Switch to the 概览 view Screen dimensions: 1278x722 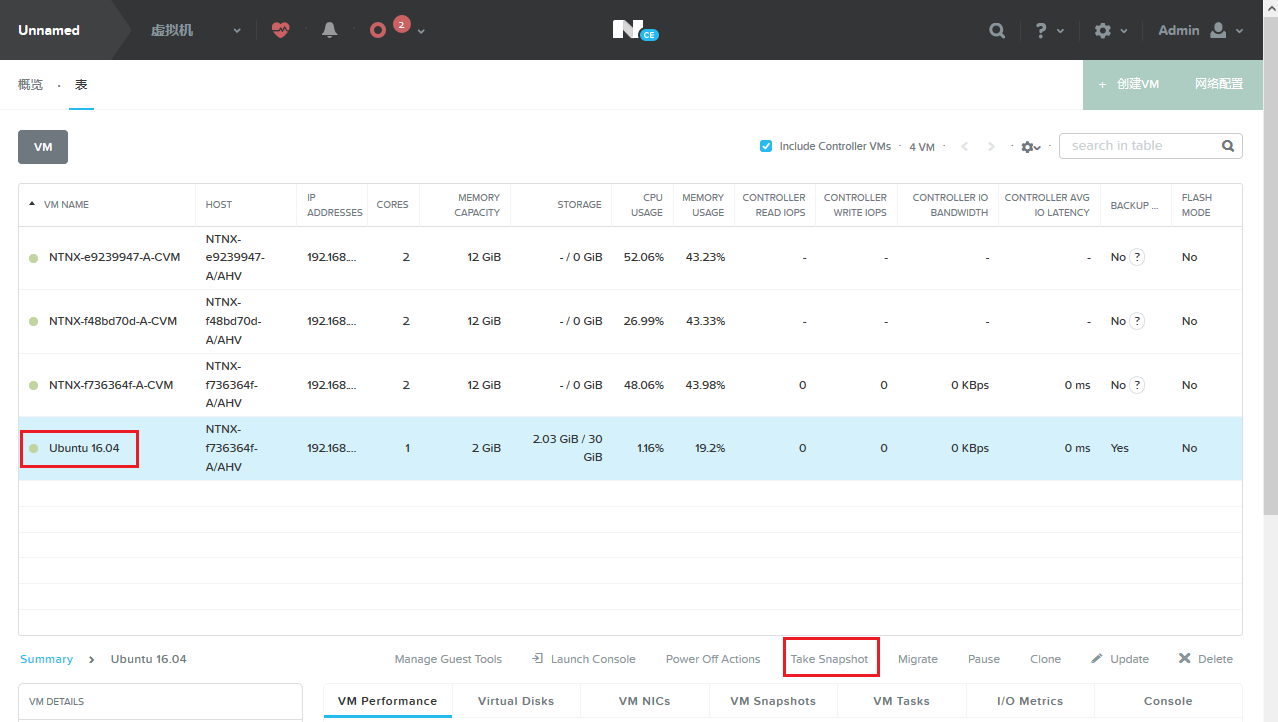tap(31, 85)
